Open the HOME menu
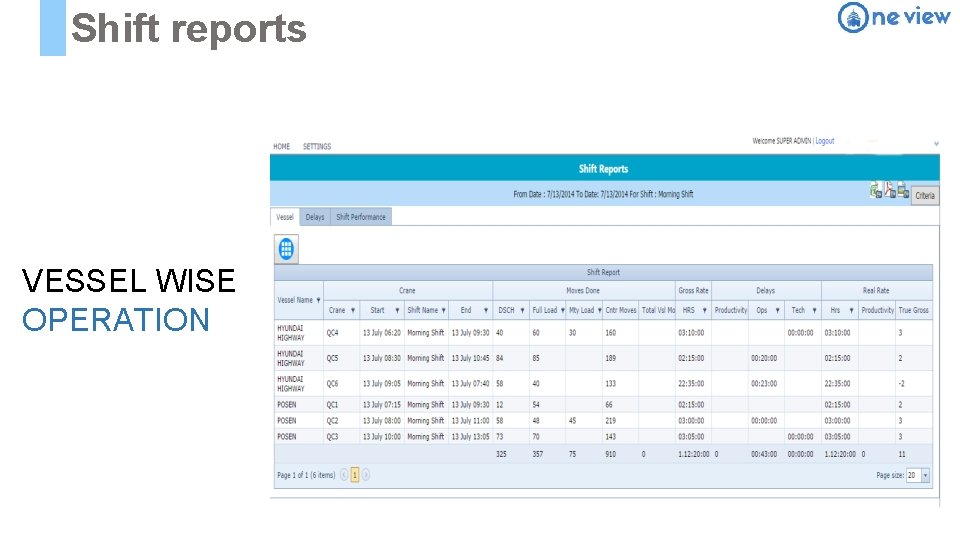This screenshot has width=960, height=540. click(x=282, y=146)
